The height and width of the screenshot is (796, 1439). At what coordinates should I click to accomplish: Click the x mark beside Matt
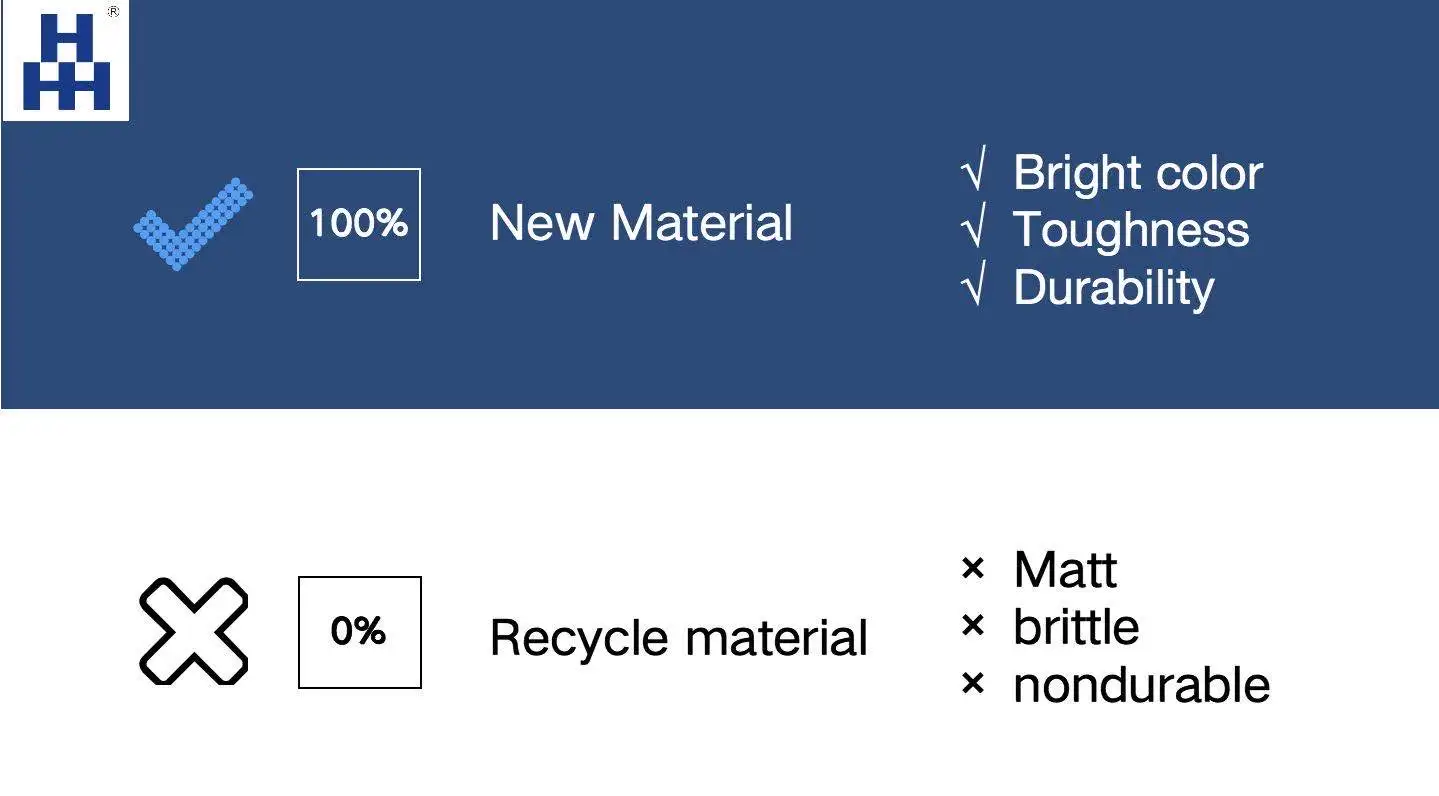(x=972, y=570)
